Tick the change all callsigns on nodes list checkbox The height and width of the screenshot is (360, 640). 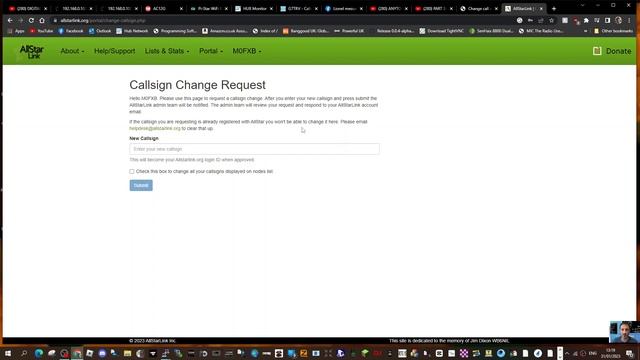(x=132, y=171)
